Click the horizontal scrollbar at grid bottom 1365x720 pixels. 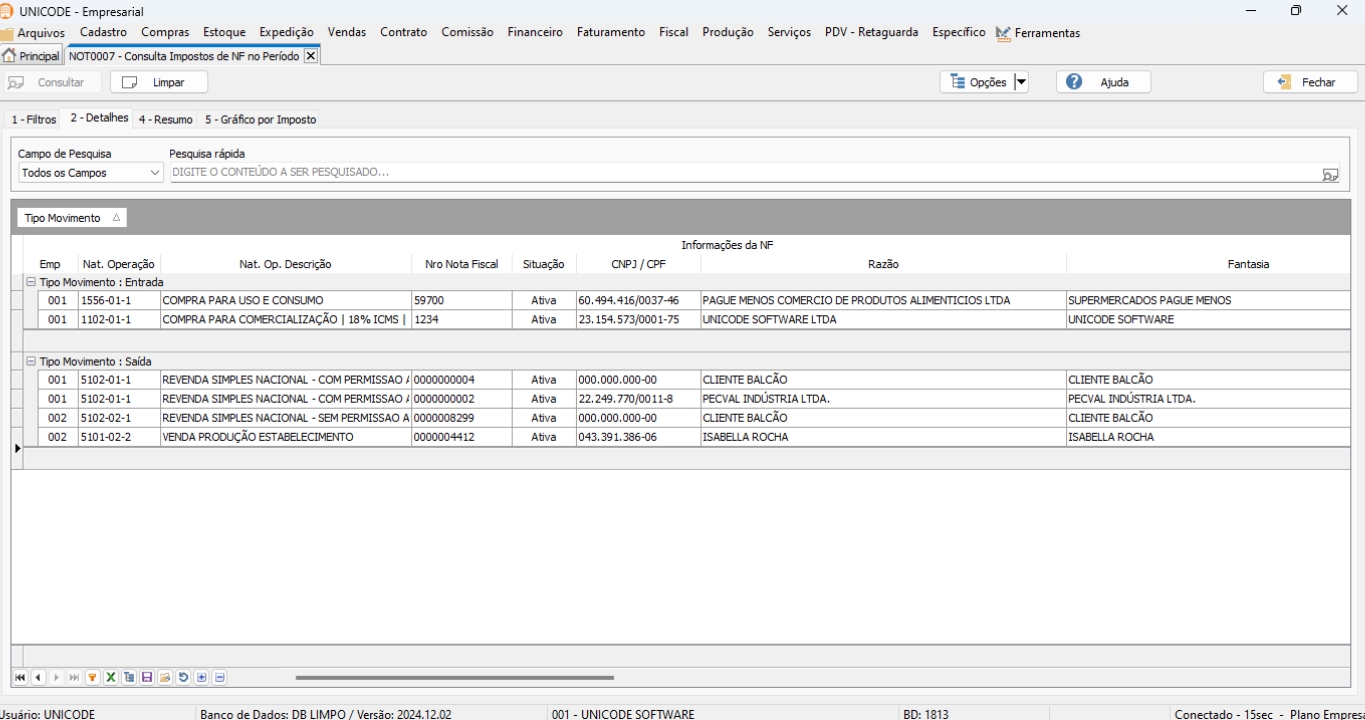point(454,677)
